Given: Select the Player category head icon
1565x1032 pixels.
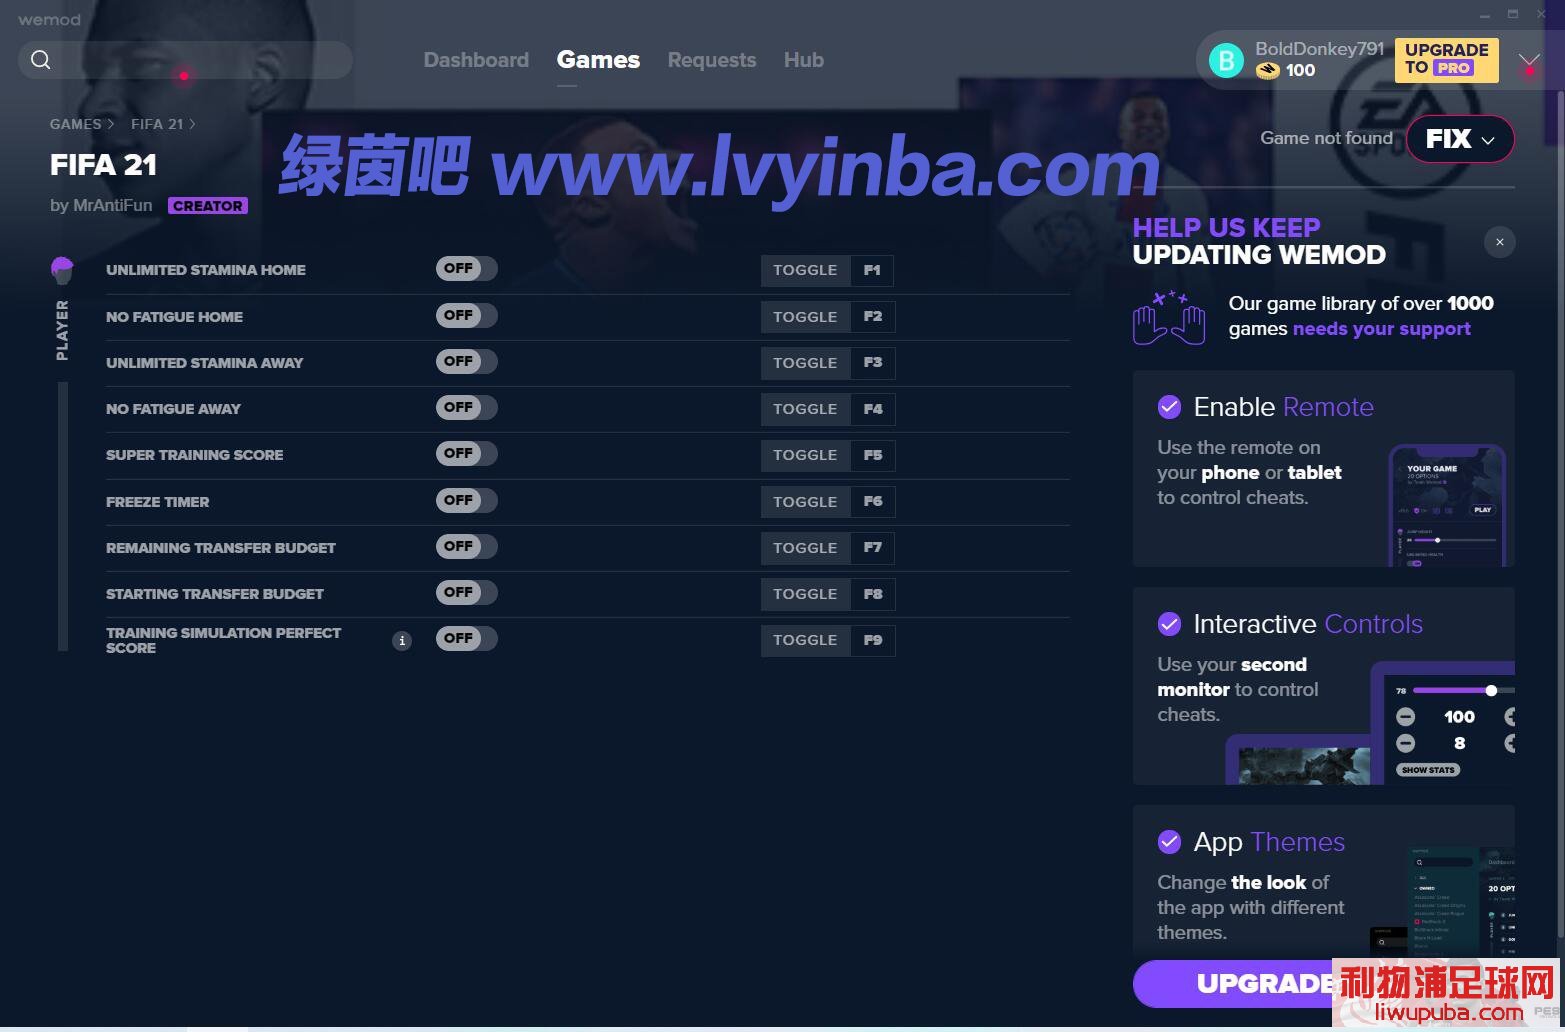Looking at the screenshot, I should (62, 269).
